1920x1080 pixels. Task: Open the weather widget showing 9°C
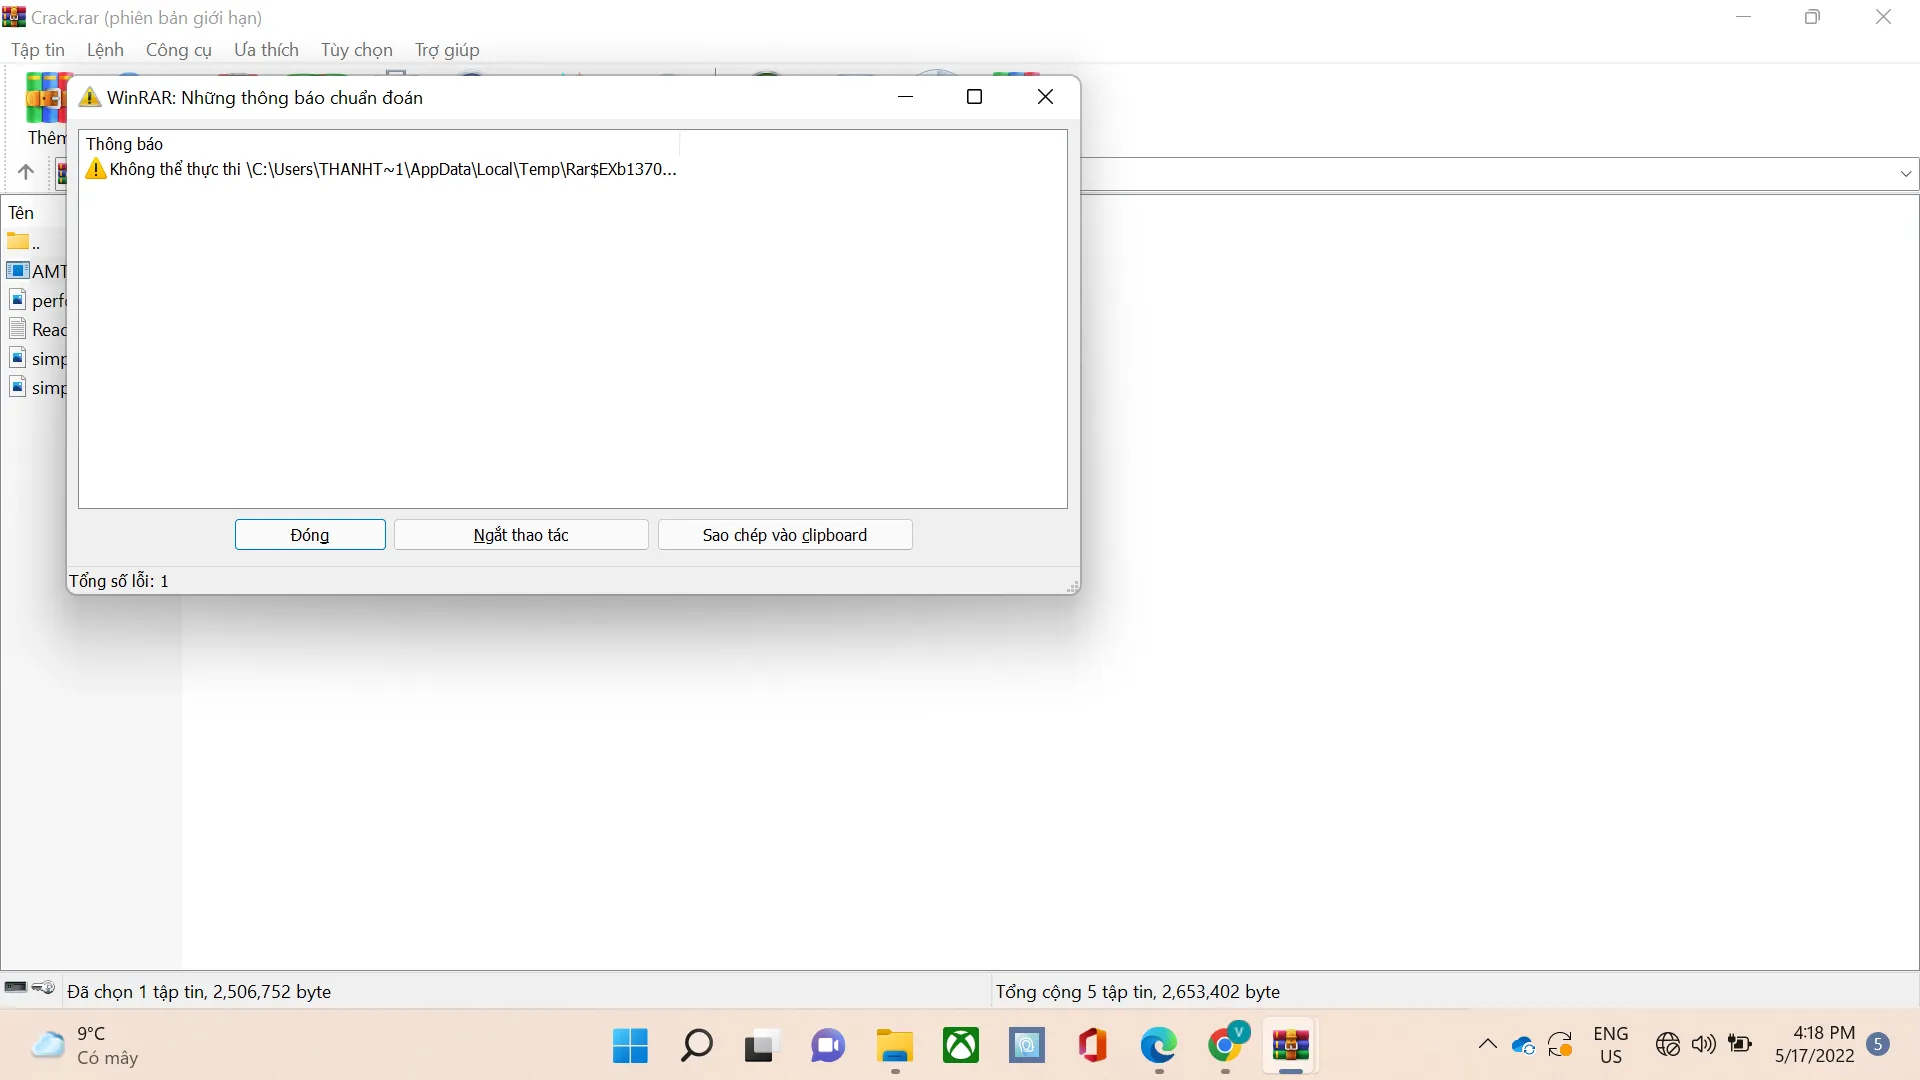85,1046
